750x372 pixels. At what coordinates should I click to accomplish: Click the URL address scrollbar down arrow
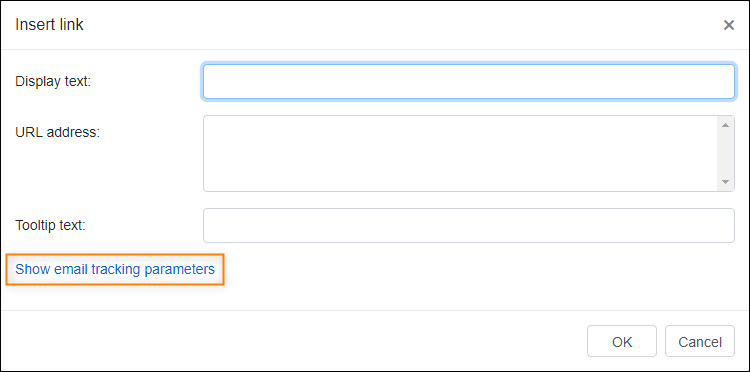[725, 182]
